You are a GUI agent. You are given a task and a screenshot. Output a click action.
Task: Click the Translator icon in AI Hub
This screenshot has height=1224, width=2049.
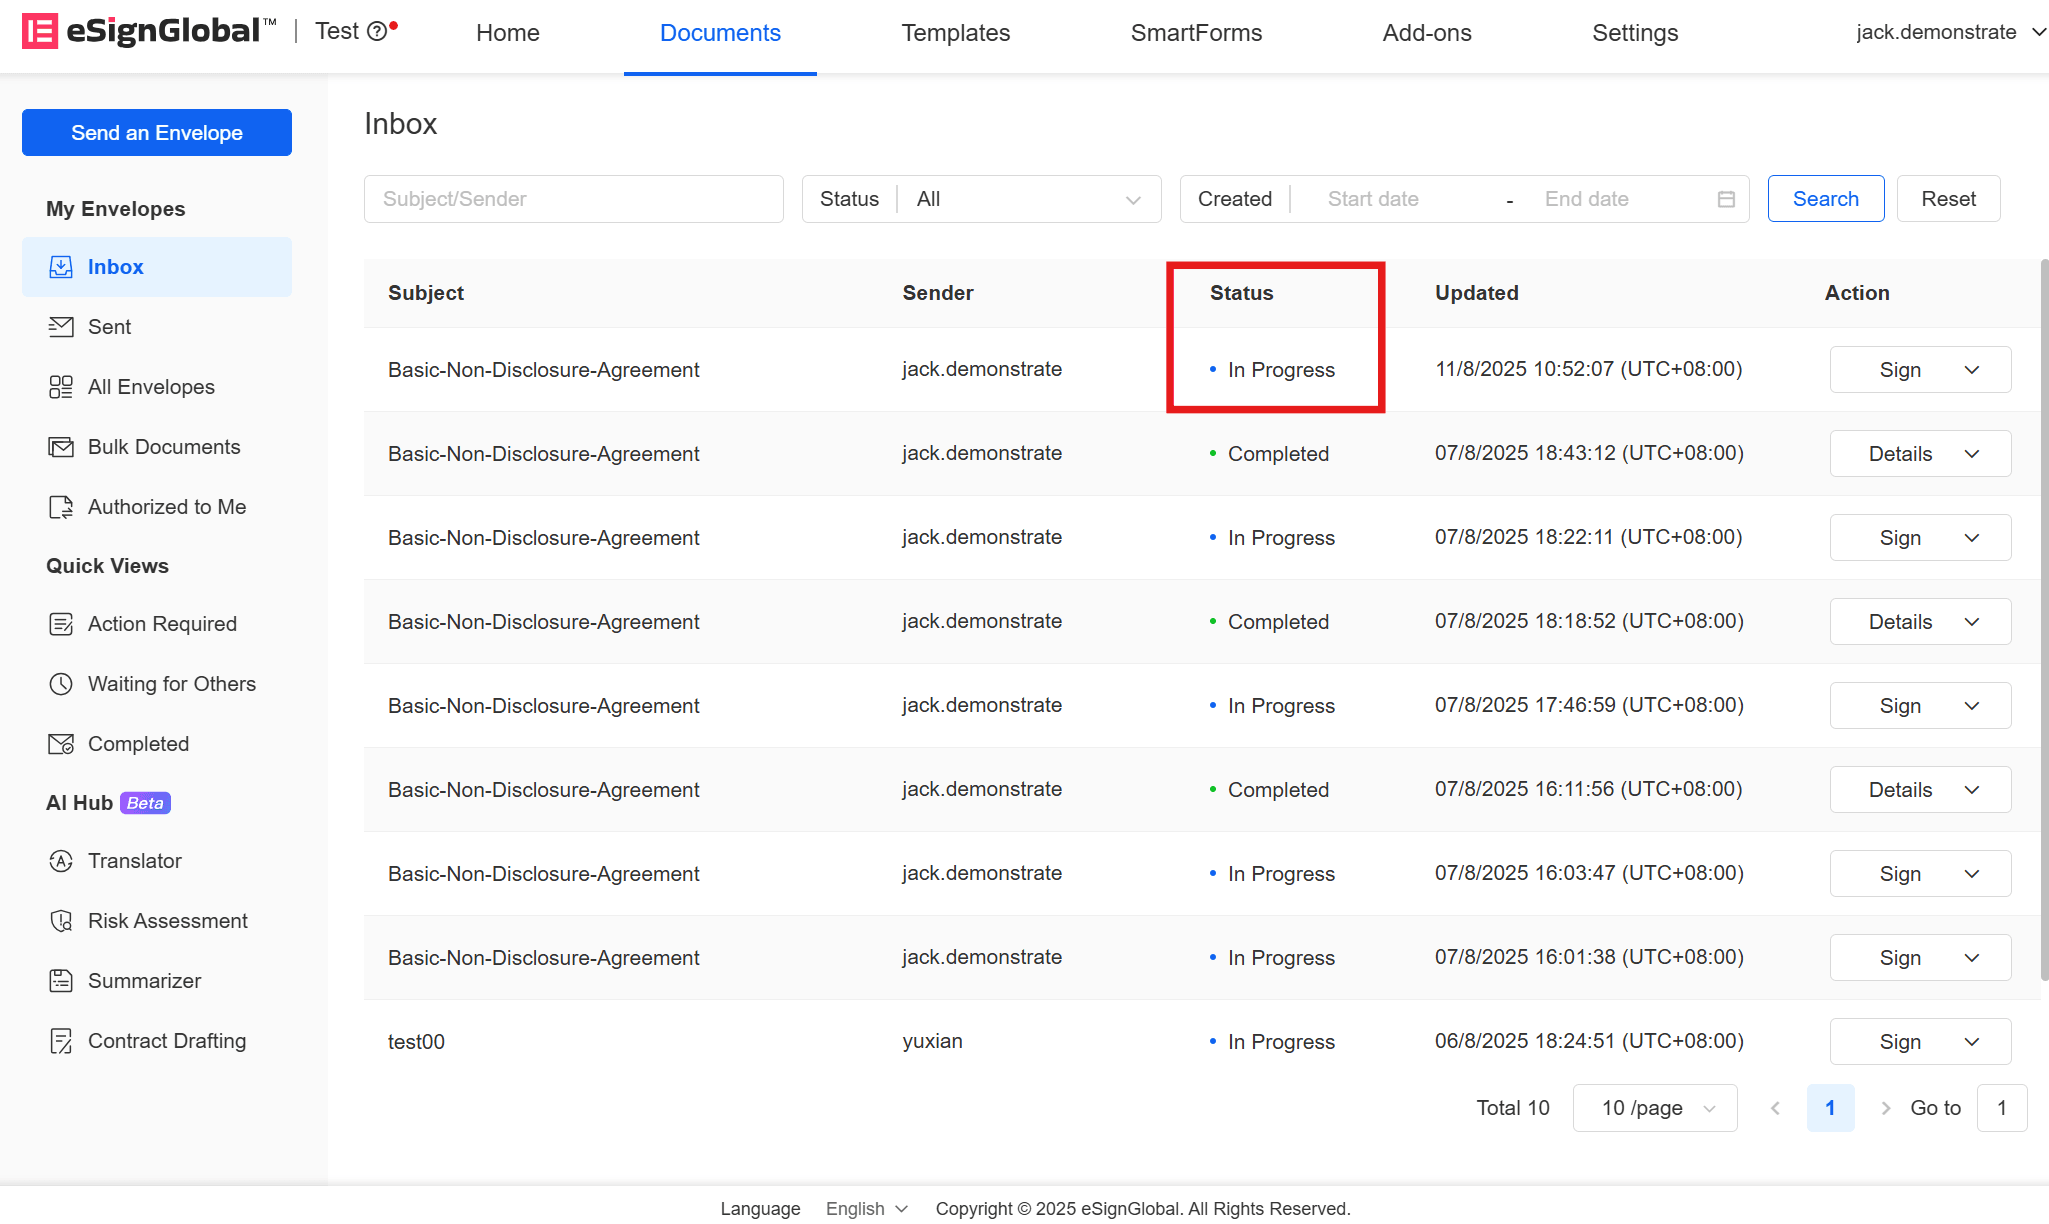[x=61, y=861]
